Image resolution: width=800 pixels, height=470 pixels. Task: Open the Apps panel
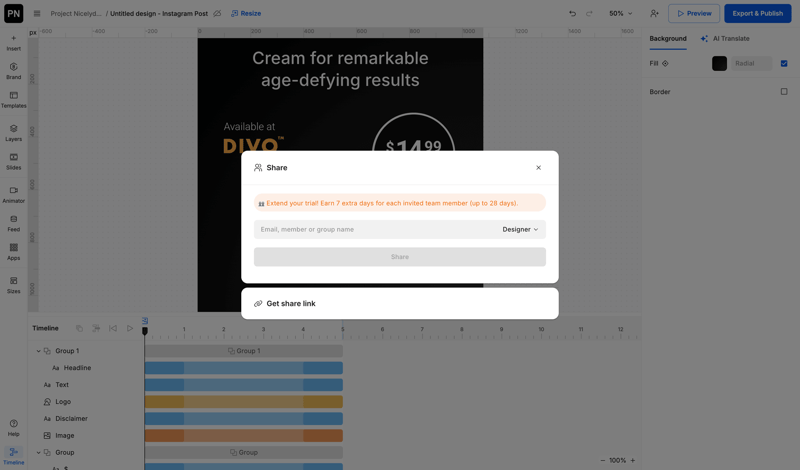13,252
